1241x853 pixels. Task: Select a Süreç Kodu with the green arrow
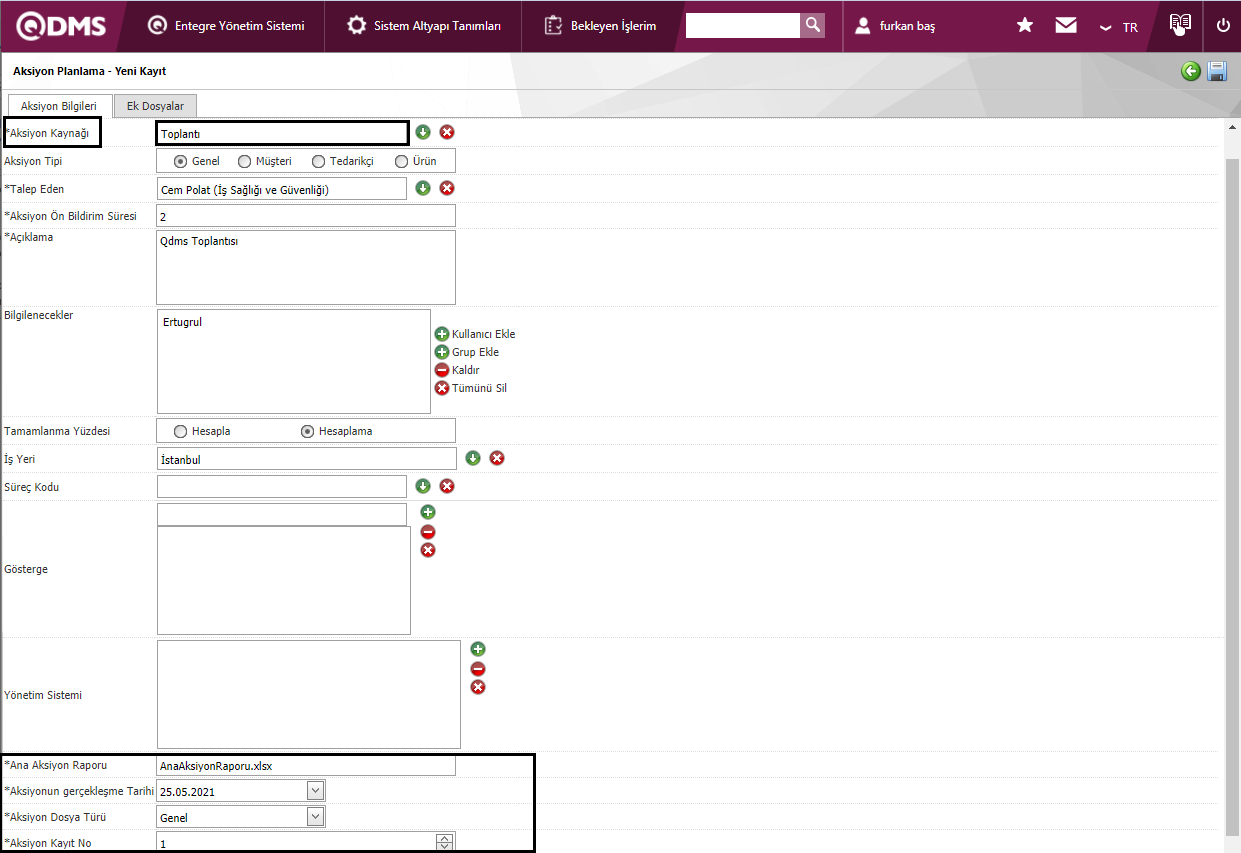click(x=423, y=486)
